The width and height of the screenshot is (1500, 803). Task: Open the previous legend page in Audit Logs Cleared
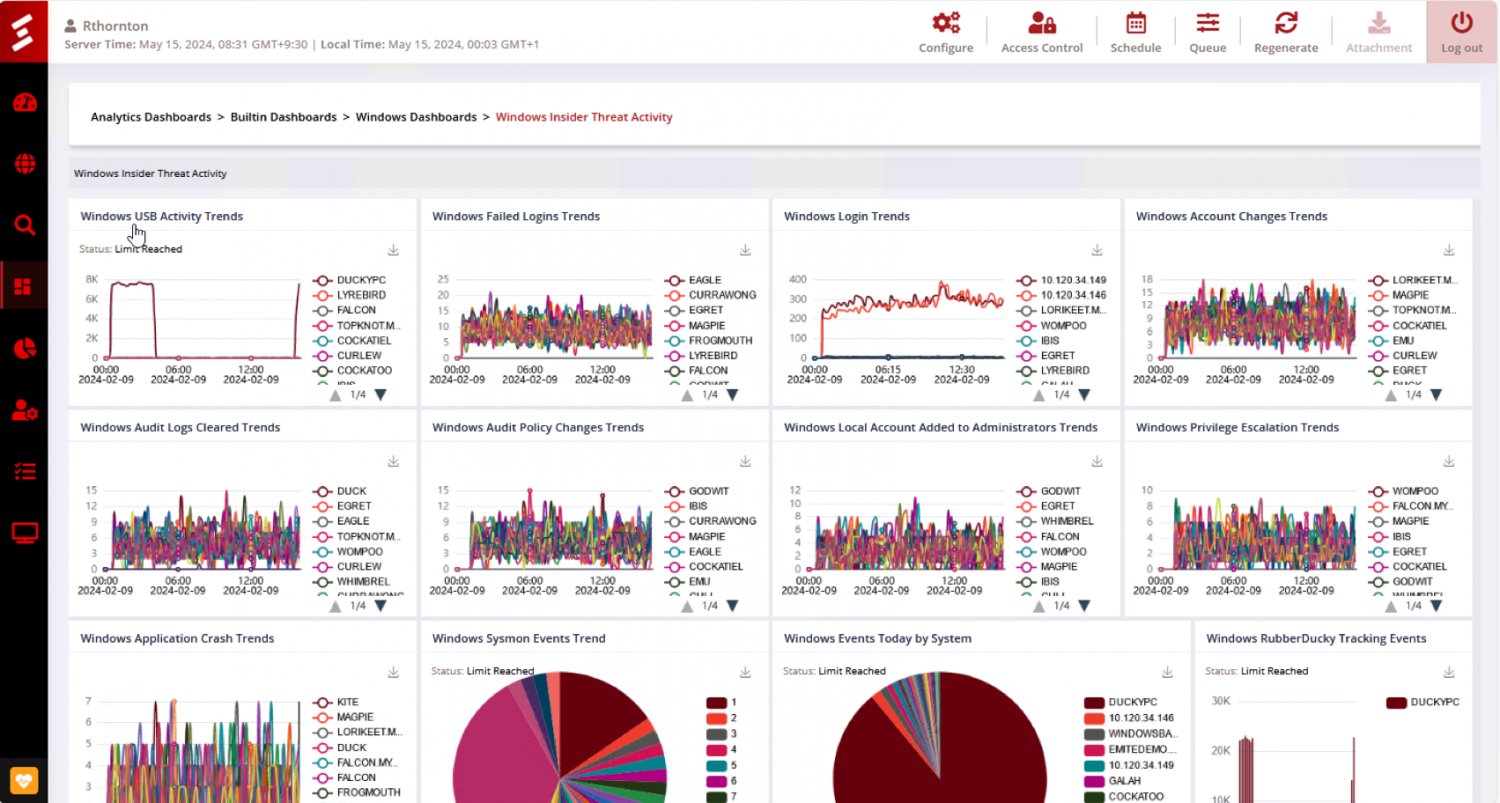pos(333,605)
